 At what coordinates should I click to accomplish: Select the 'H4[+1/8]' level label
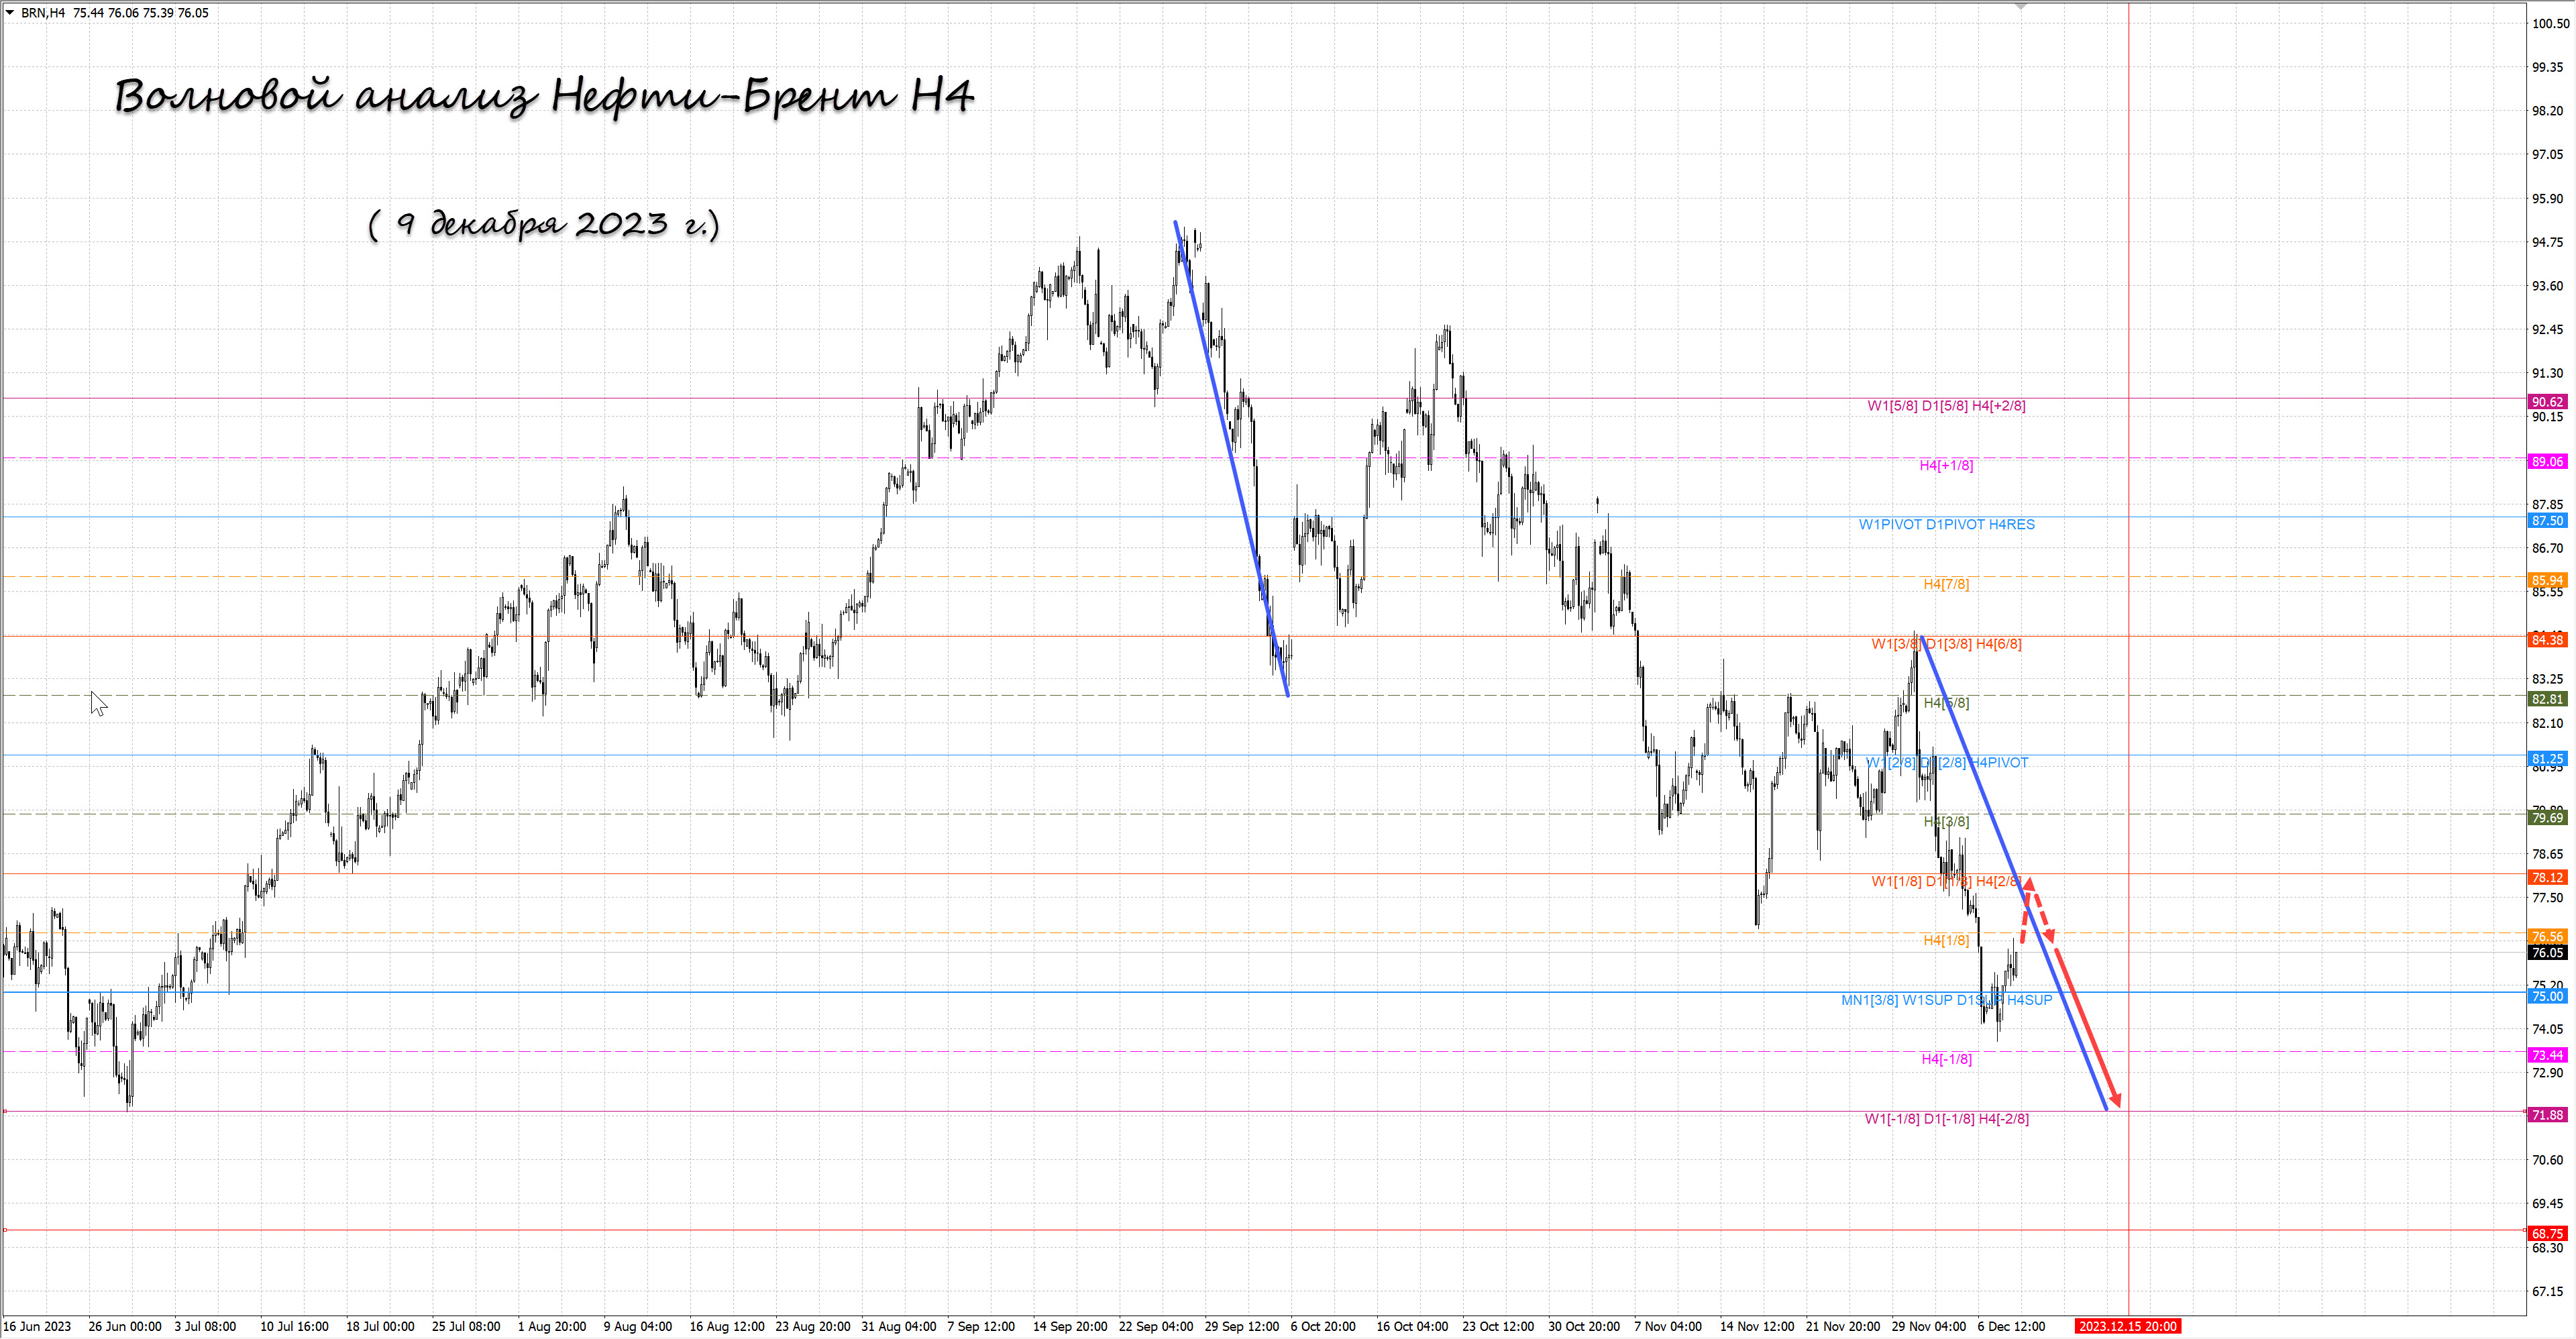coord(1946,465)
